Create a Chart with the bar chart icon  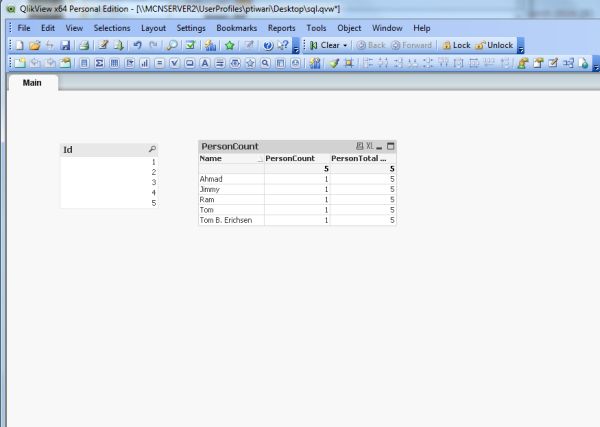144,63
